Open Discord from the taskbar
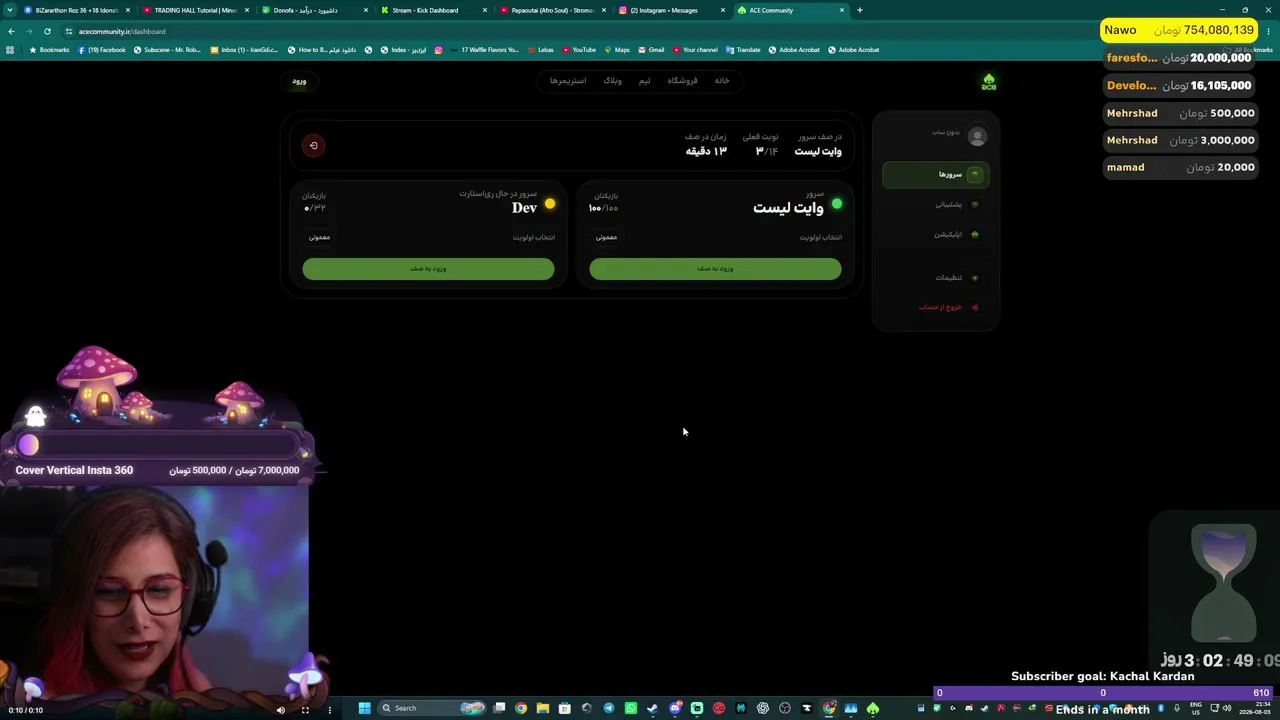This screenshot has width=1280, height=720. [x=675, y=709]
